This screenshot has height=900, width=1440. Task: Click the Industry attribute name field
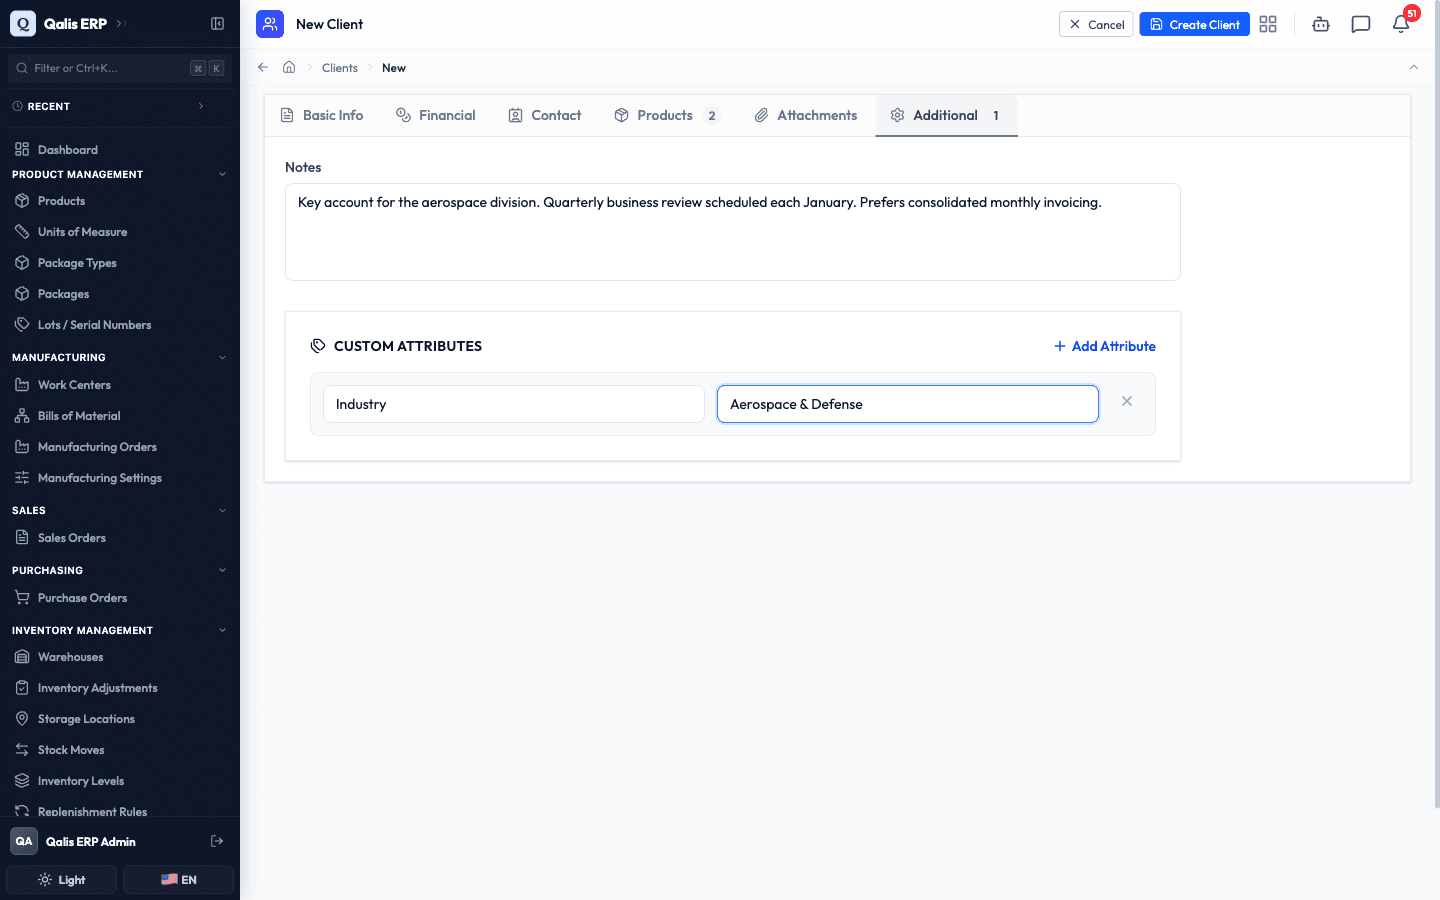coord(514,404)
